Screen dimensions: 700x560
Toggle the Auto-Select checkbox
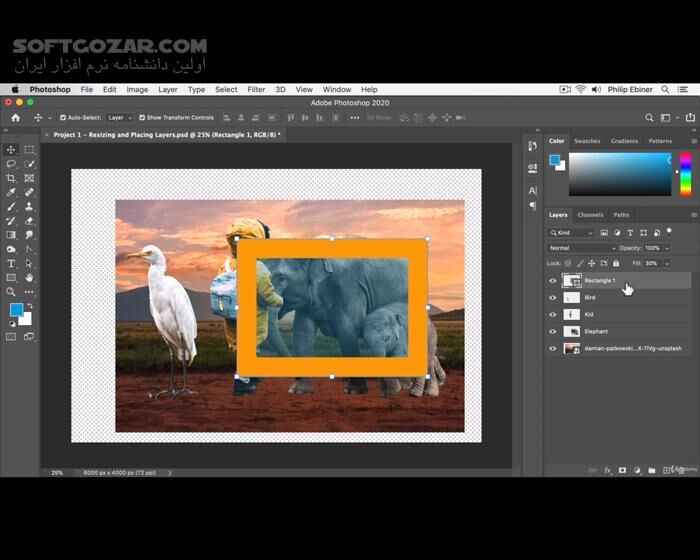63,118
